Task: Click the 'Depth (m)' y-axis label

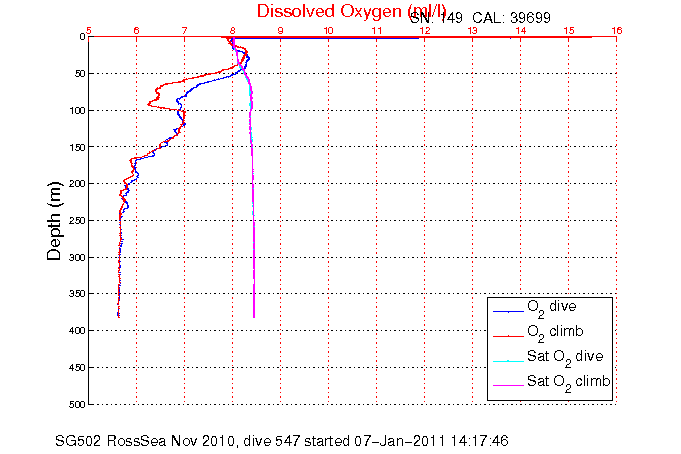Action: coord(55,221)
